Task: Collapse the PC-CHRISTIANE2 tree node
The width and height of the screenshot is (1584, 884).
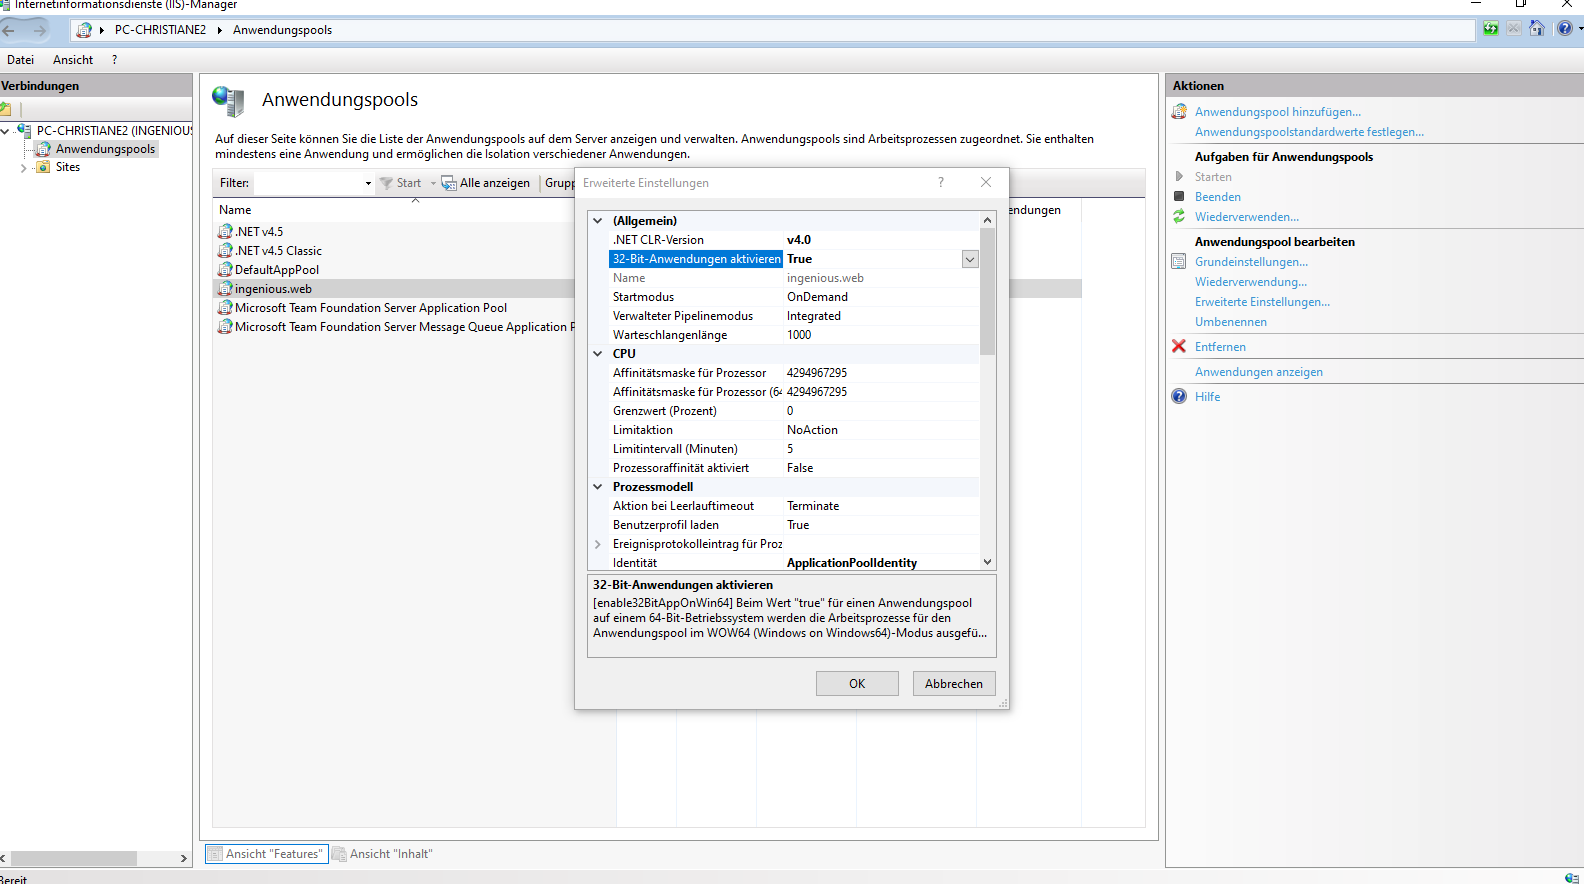Action: [x=6, y=131]
